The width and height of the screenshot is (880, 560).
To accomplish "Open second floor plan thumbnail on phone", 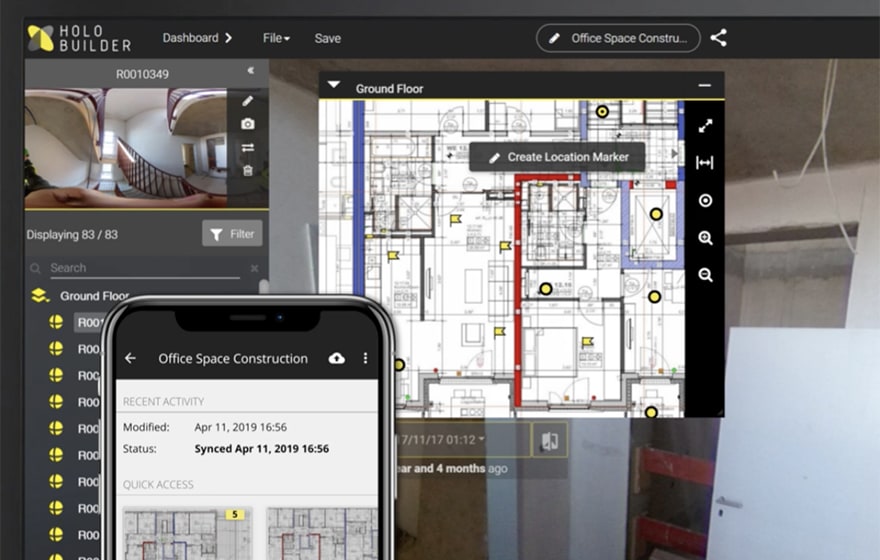I will click(x=322, y=534).
